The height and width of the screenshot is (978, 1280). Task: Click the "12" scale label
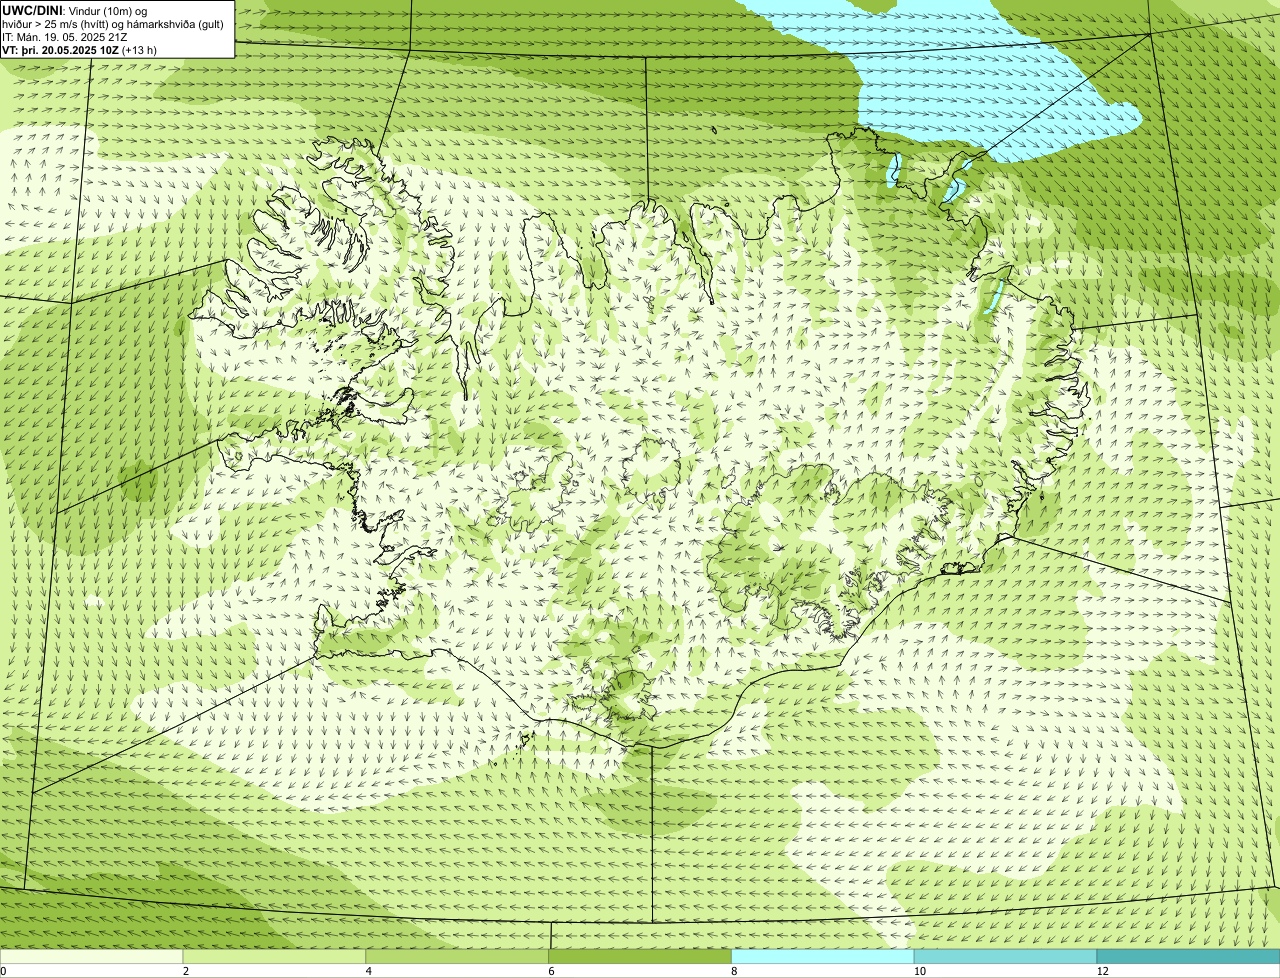coord(1102,971)
